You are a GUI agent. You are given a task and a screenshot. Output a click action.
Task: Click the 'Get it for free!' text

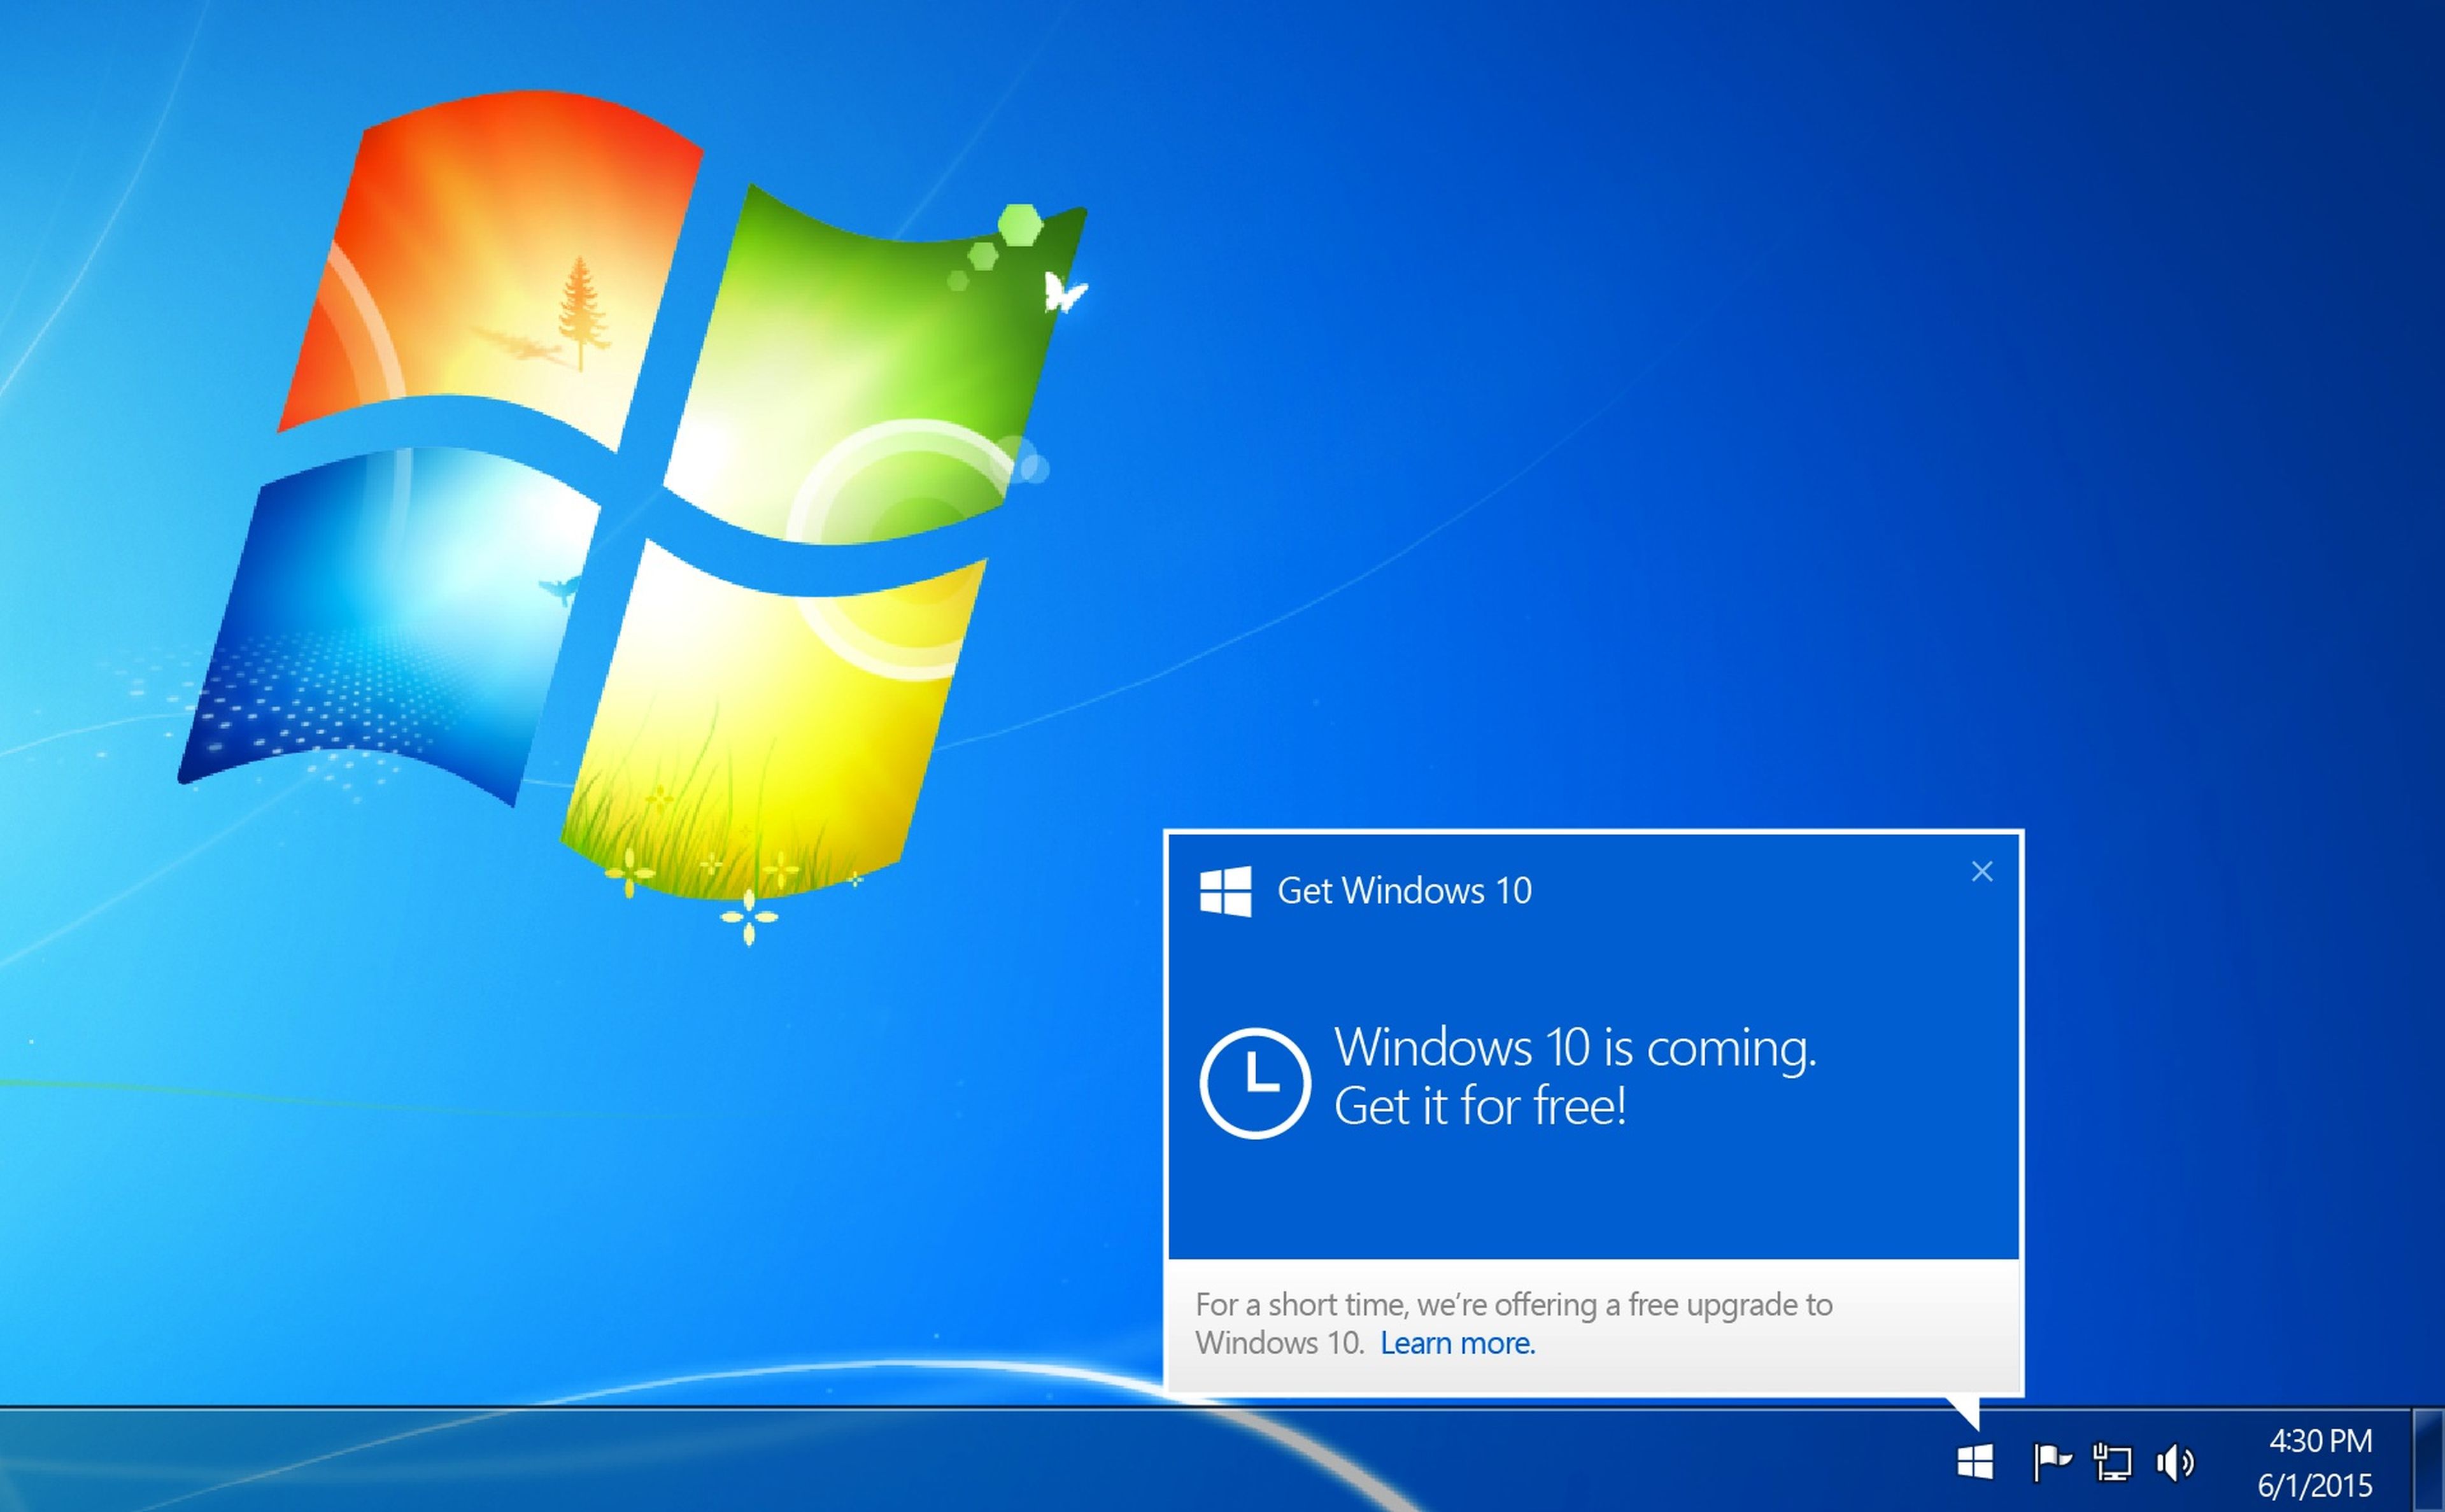tap(1480, 1106)
